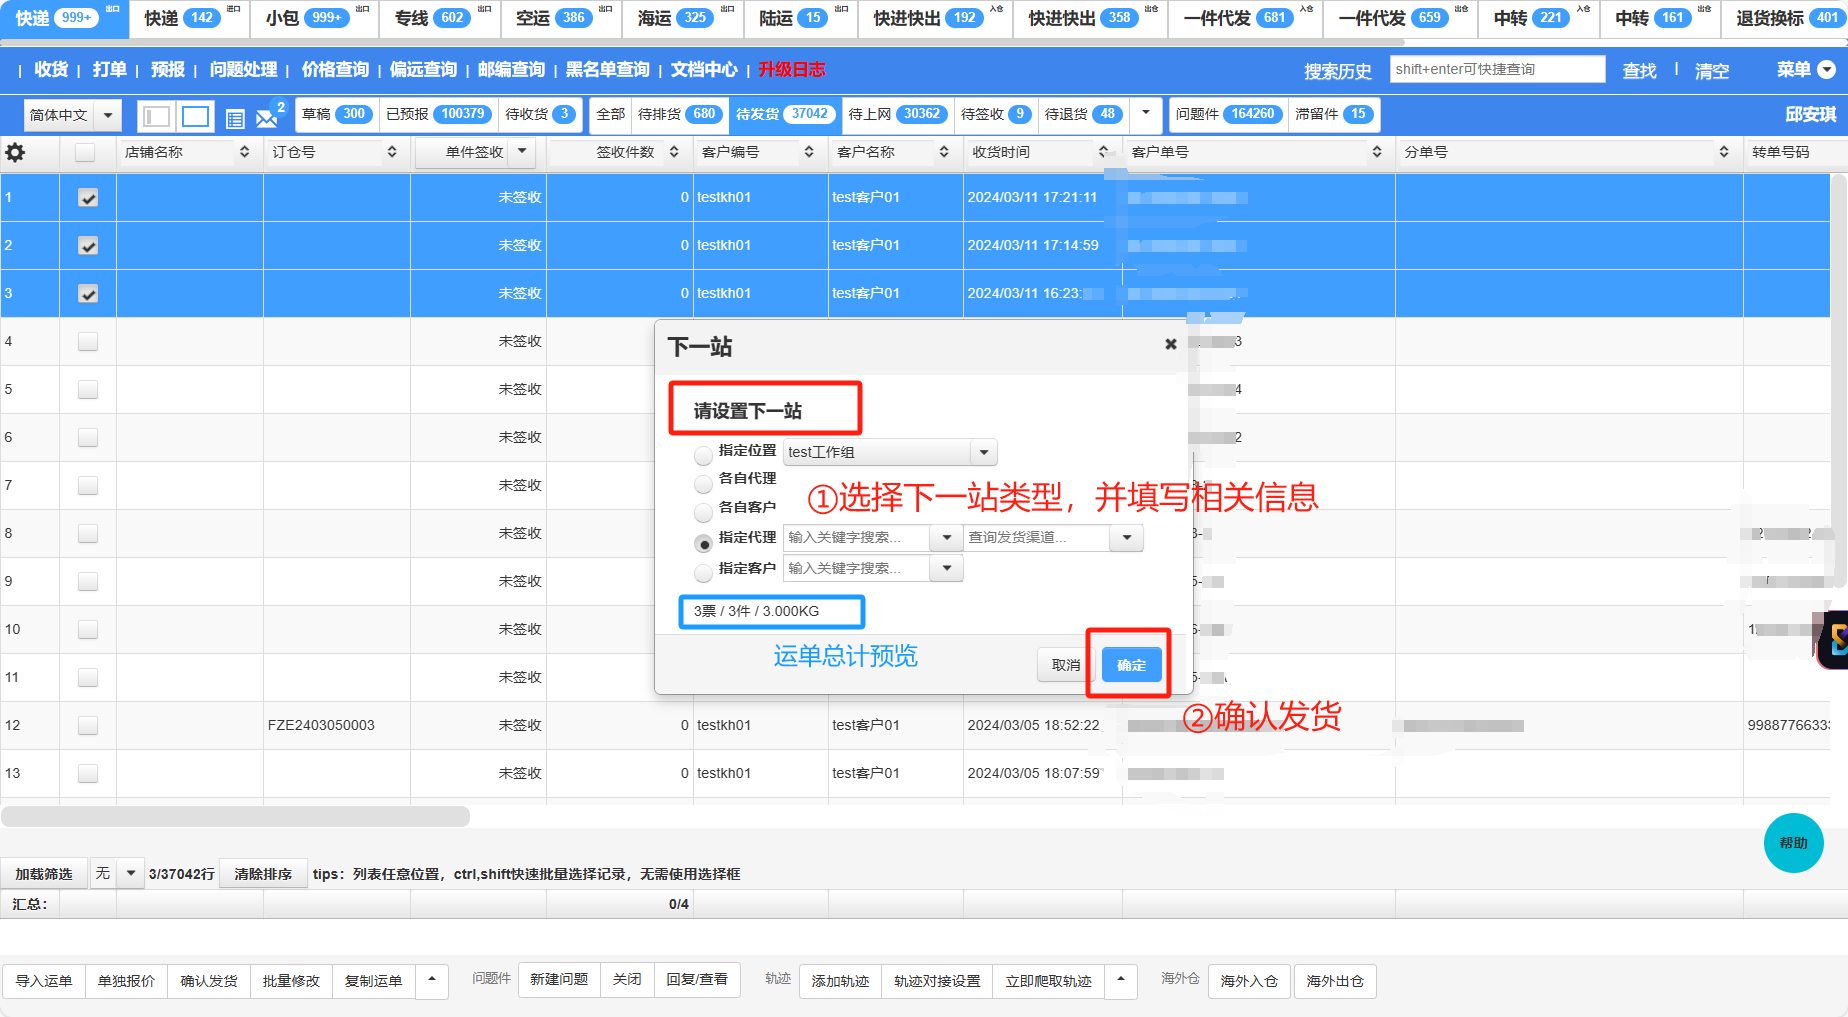The image size is (1848, 1017).
Task: Select the full-width layout icon
Action: tap(196, 117)
